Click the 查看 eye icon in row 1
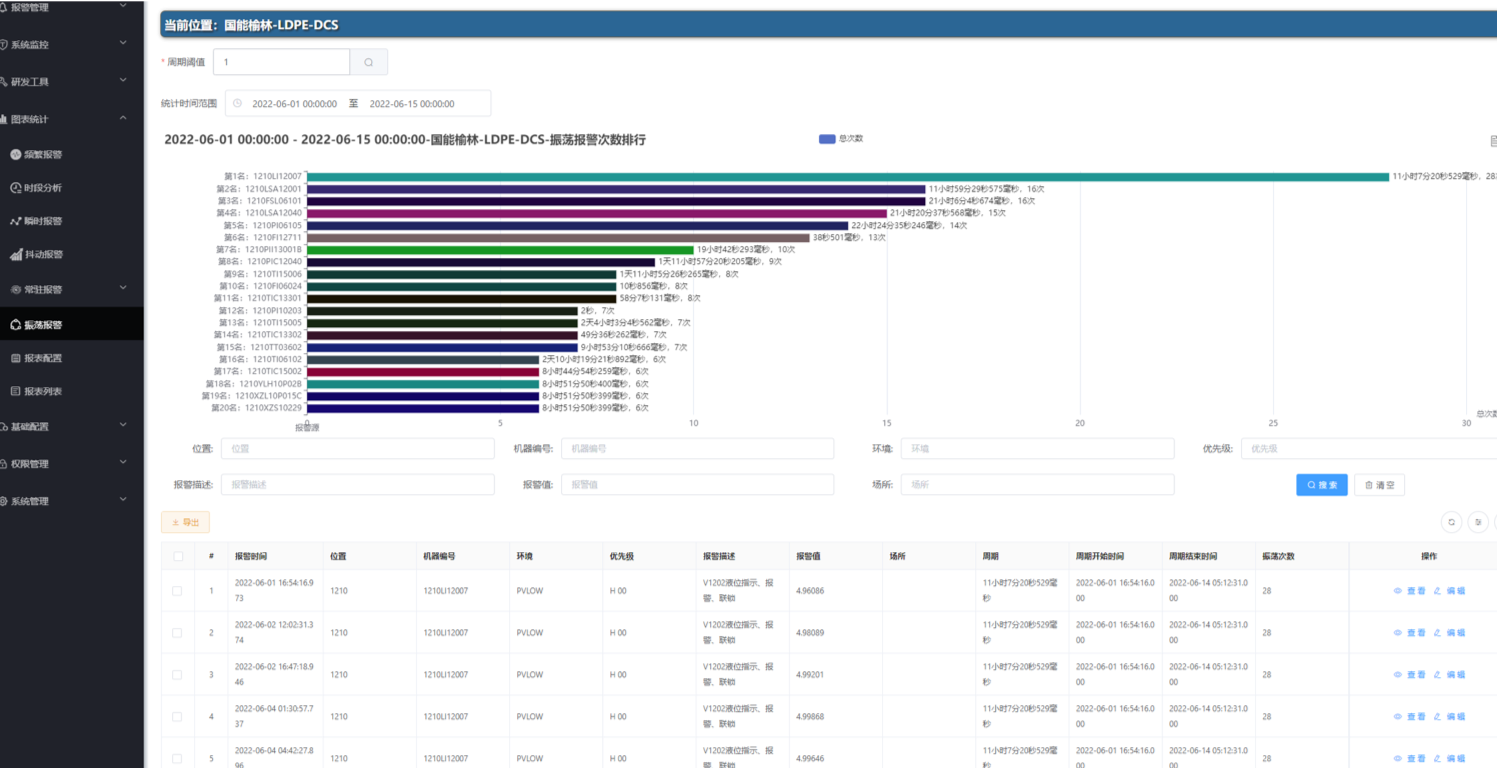The image size is (1497, 768). pos(1398,591)
